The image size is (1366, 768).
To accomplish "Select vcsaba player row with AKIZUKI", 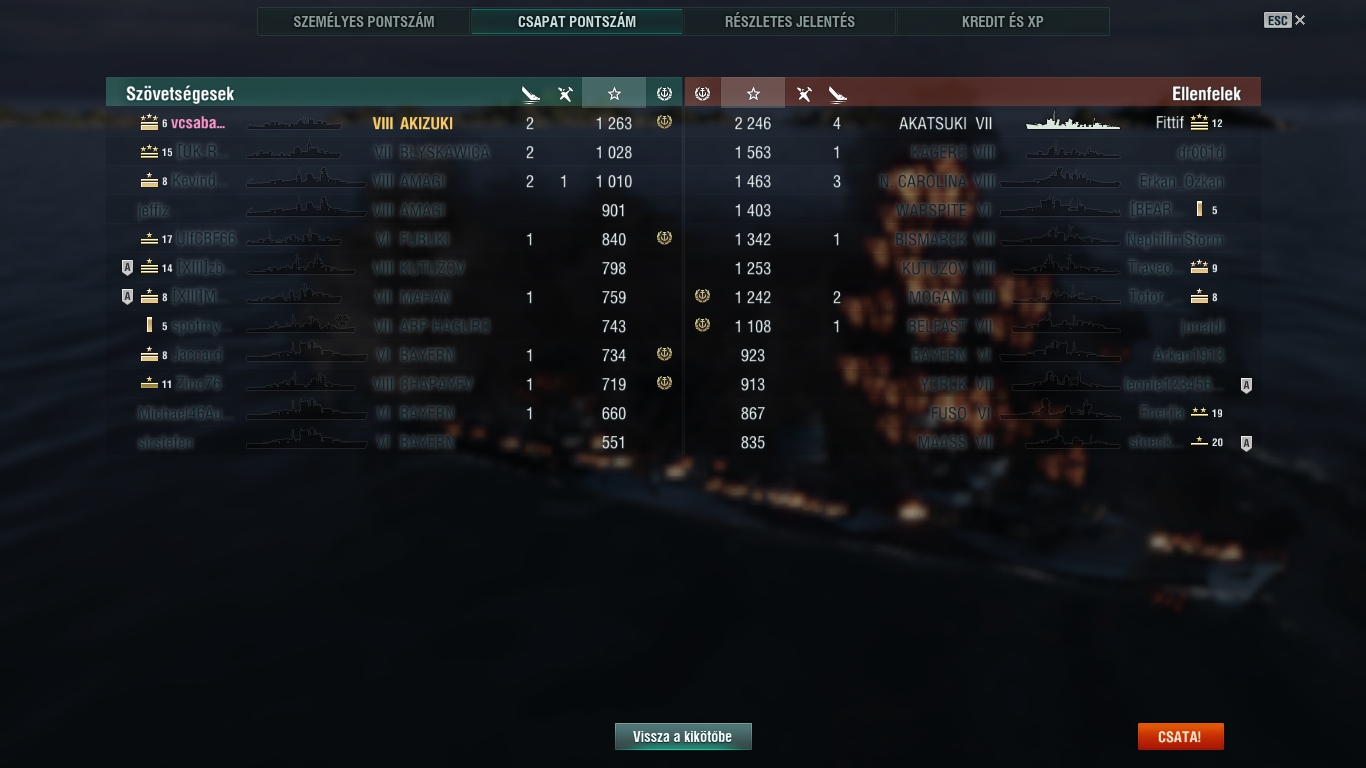I will (394, 123).
